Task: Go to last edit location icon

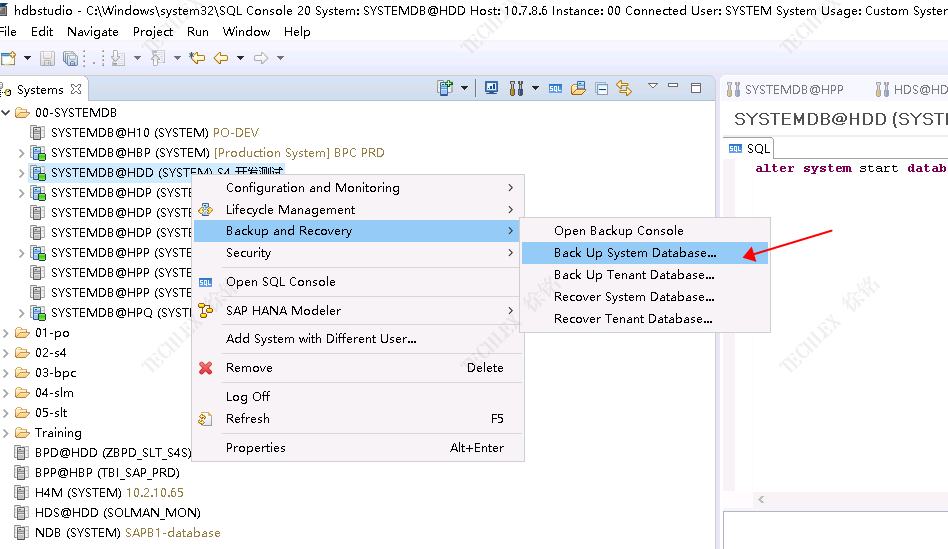Action: pyautogui.click(x=197, y=58)
